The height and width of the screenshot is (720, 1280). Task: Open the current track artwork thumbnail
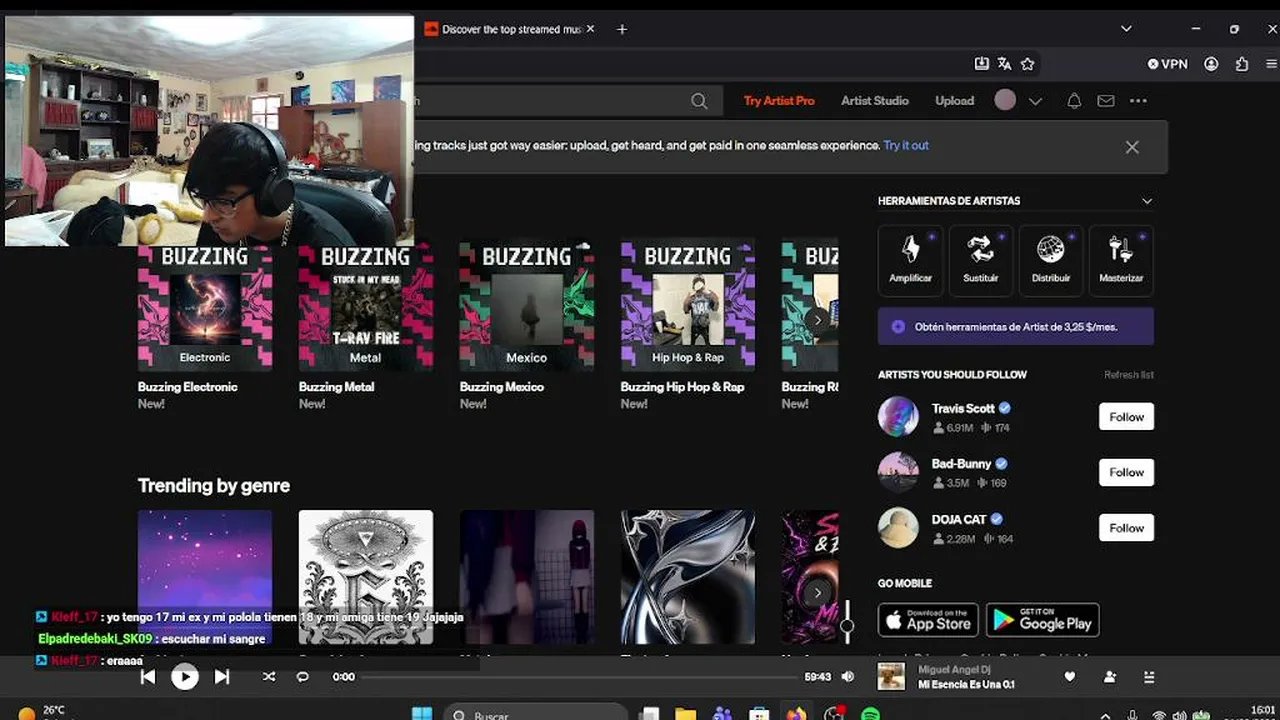[x=891, y=677]
